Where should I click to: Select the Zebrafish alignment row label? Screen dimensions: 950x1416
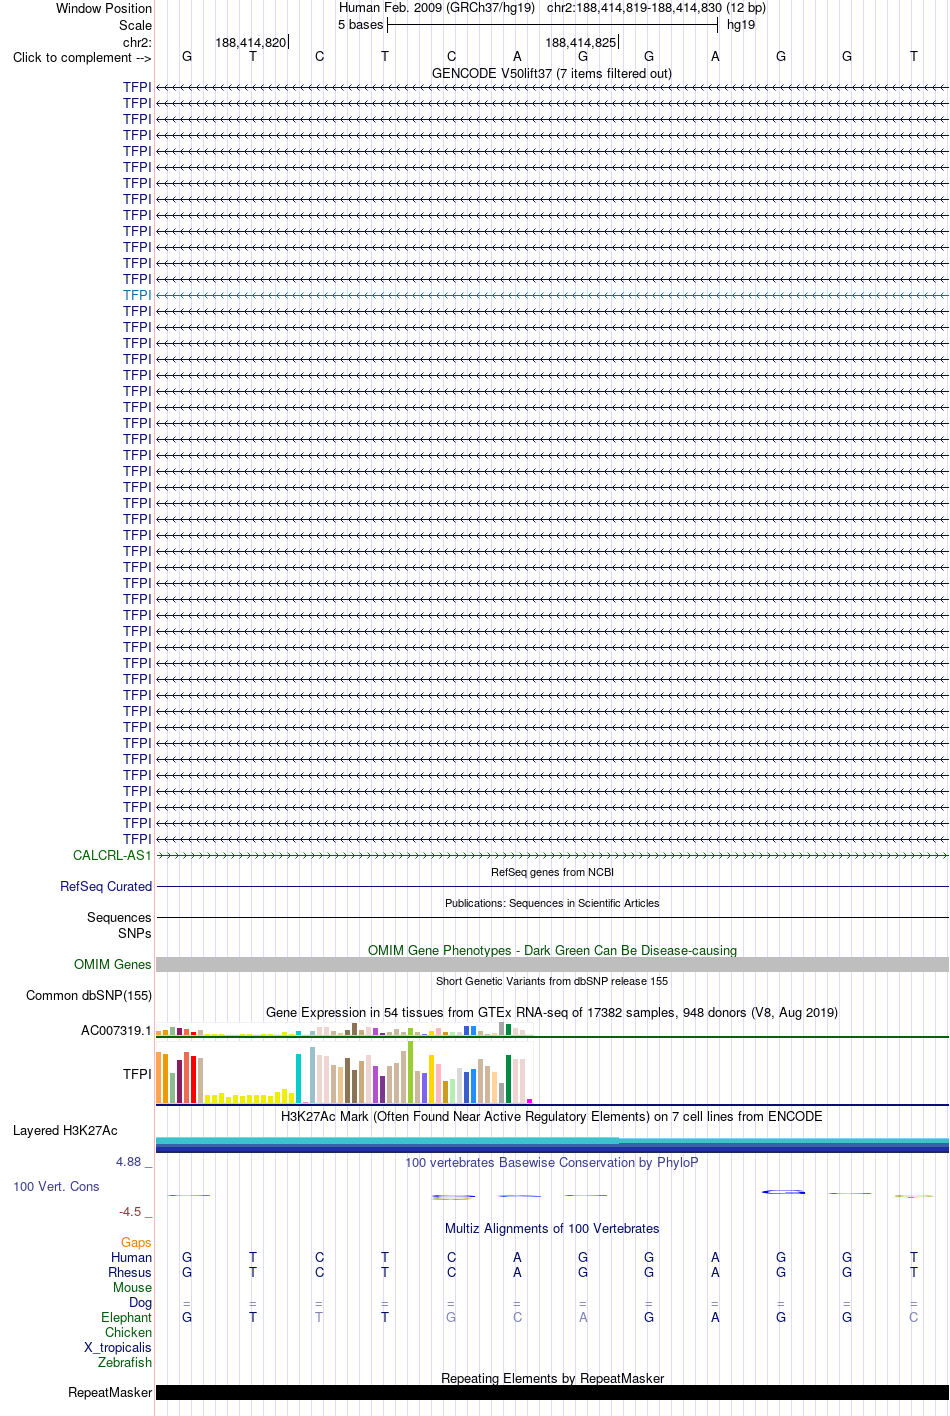[125, 1362]
